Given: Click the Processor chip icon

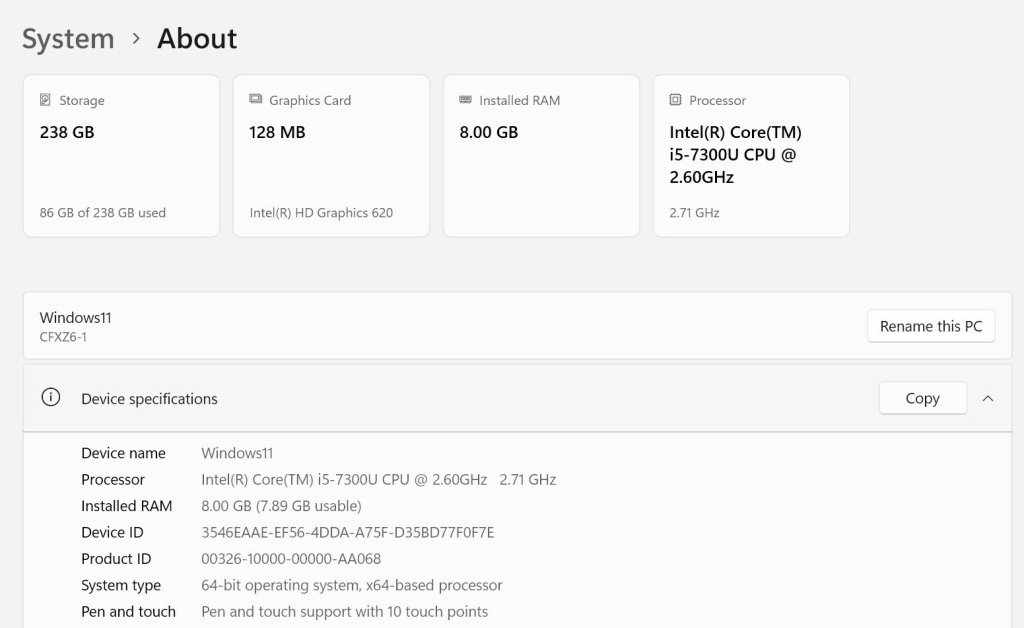Looking at the screenshot, I should pyautogui.click(x=675, y=100).
